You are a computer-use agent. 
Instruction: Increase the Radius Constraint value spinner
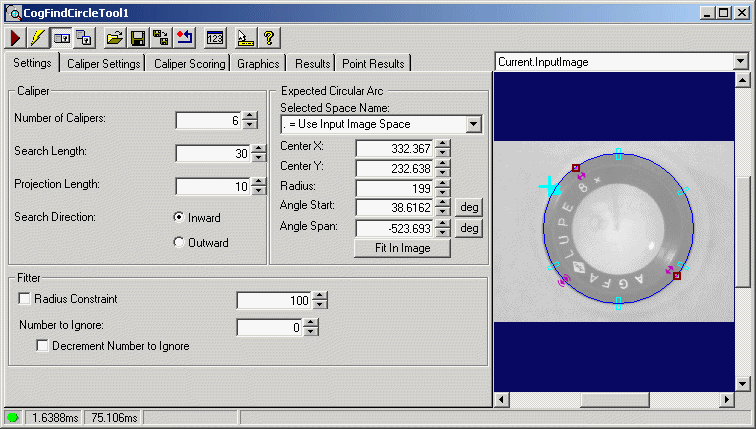(x=320, y=296)
